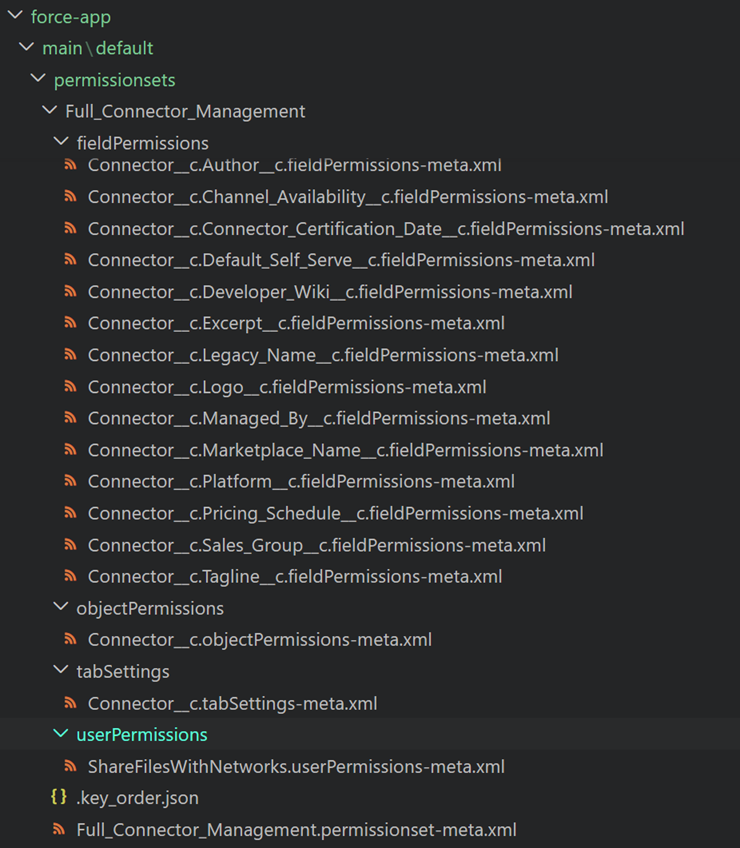
Task: Select the objectPermissions folder label
Action: point(150,609)
